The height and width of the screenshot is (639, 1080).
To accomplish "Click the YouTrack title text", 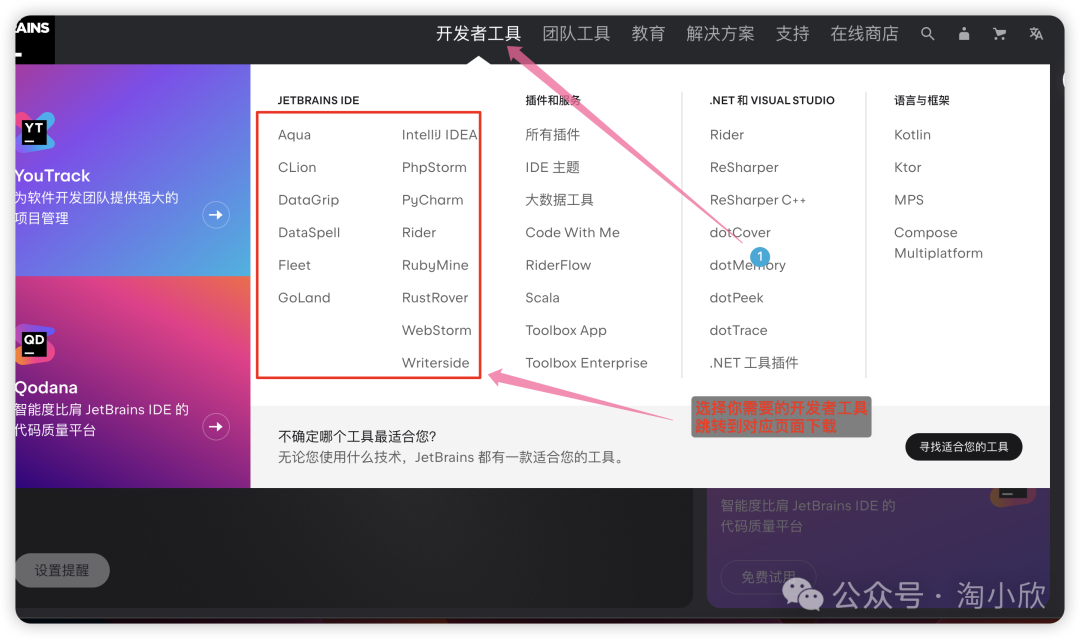I will click(52, 176).
